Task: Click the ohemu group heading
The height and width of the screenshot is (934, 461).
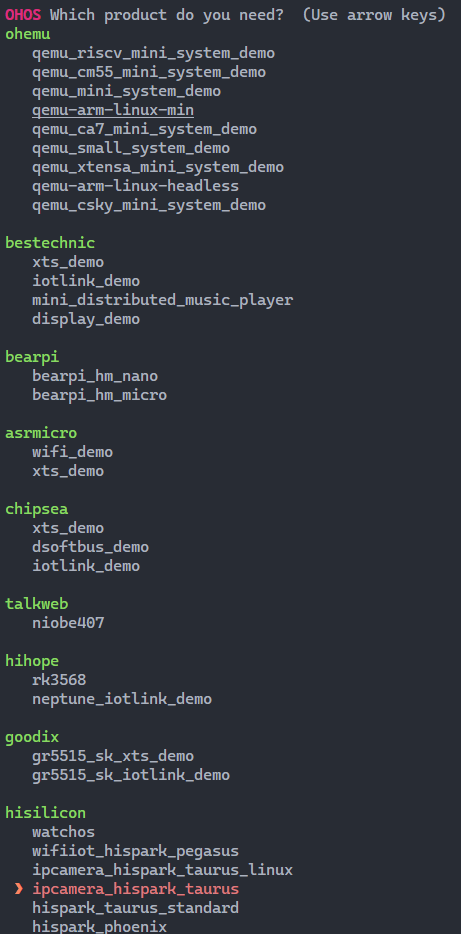Action: click(x=28, y=34)
